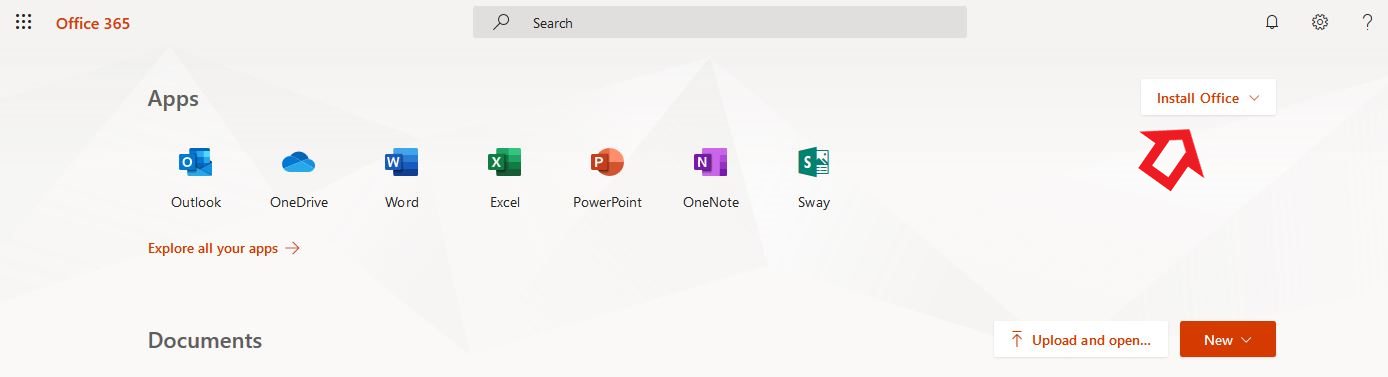
Task: Open the PowerPoint app icon
Action: [x=607, y=162]
